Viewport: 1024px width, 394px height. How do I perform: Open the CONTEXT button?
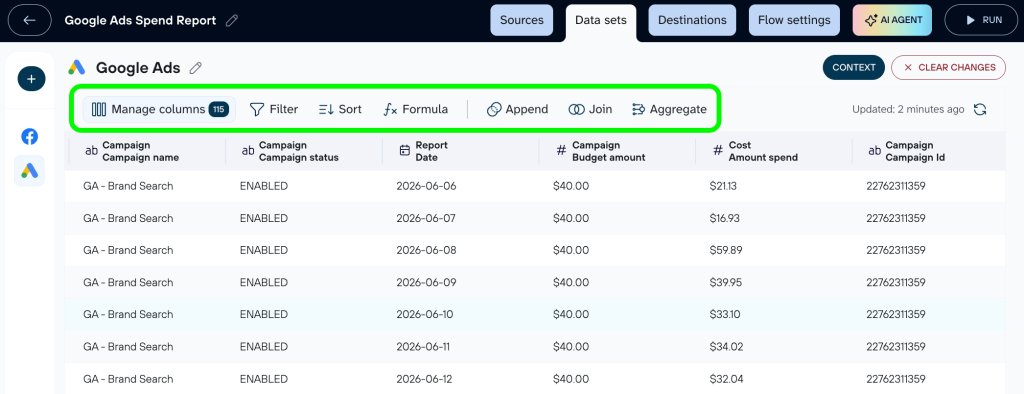pos(854,67)
